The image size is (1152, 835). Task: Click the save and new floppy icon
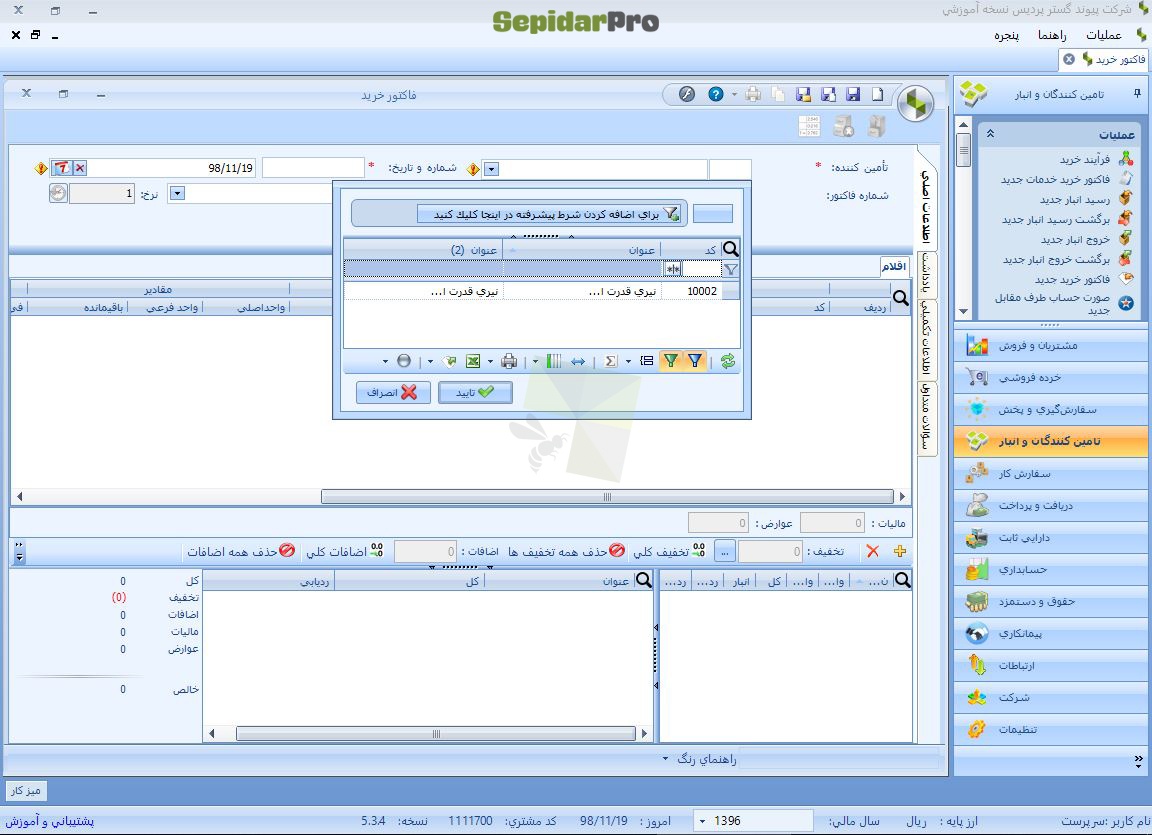828,94
